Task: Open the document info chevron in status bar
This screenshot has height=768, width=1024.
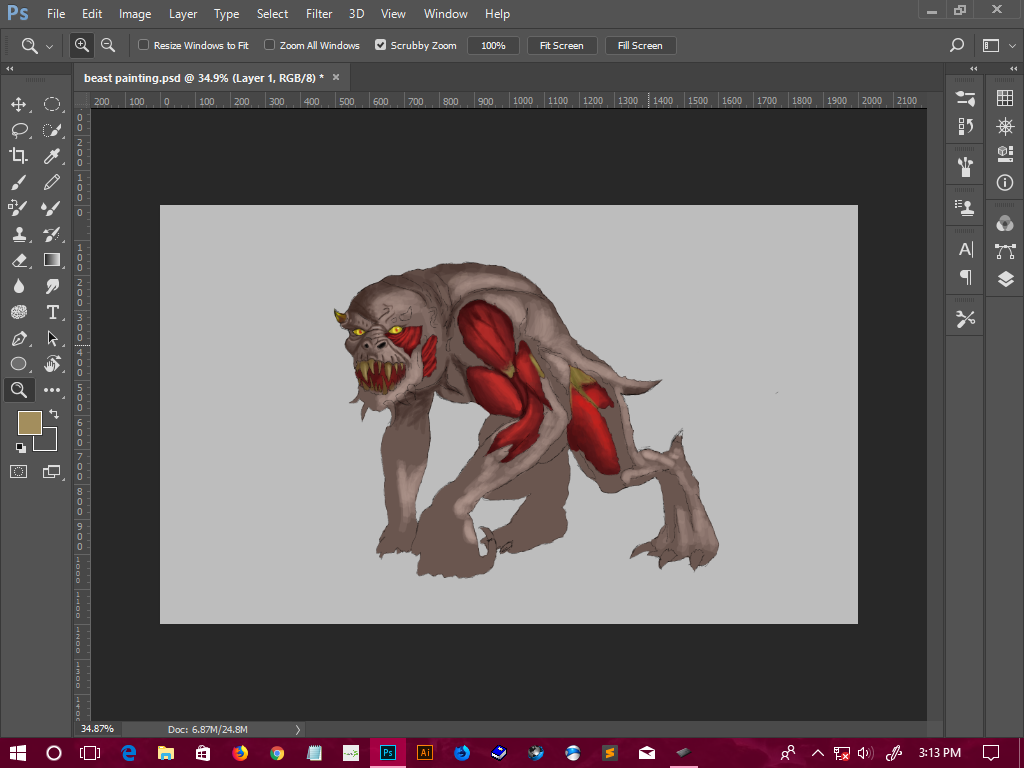Action: click(297, 729)
